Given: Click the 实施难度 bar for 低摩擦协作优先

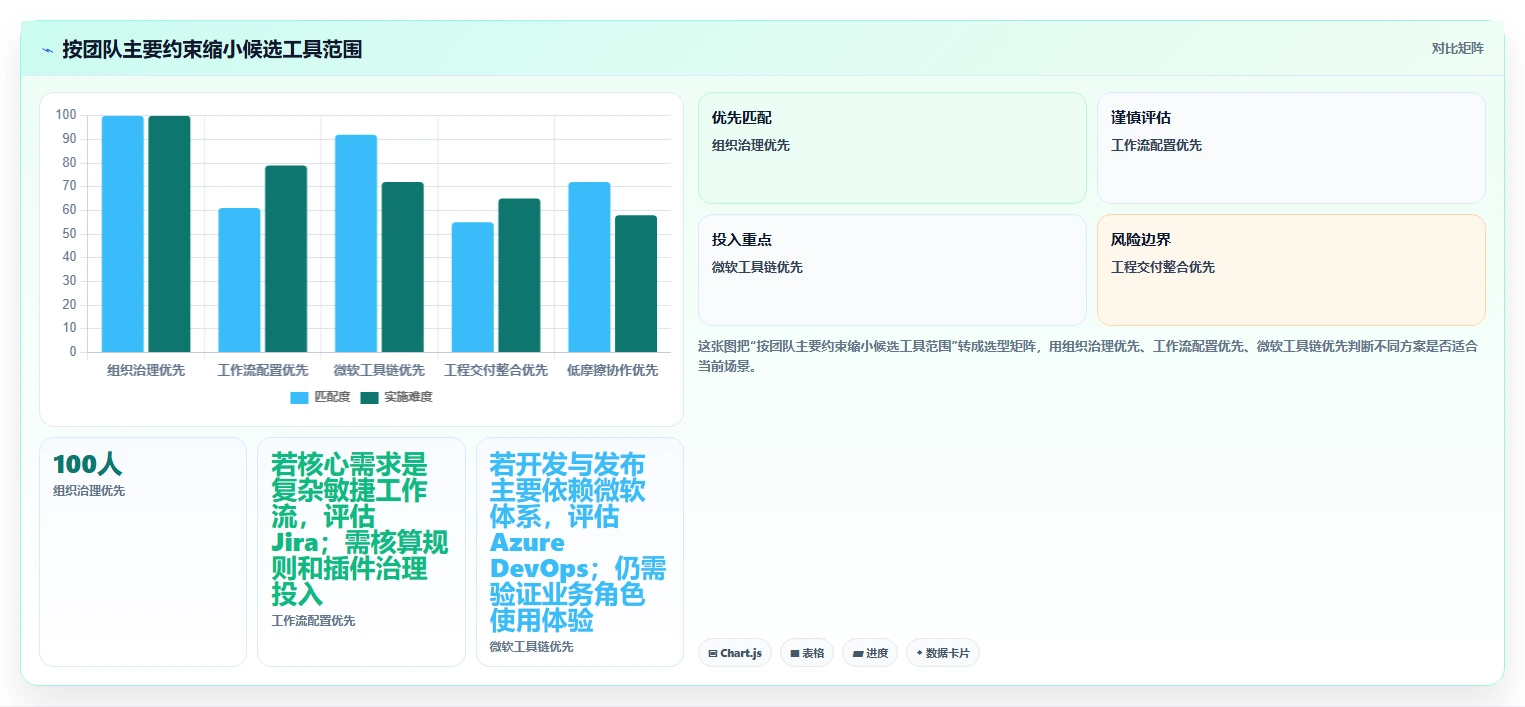Looking at the screenshot, I should 636,283.
